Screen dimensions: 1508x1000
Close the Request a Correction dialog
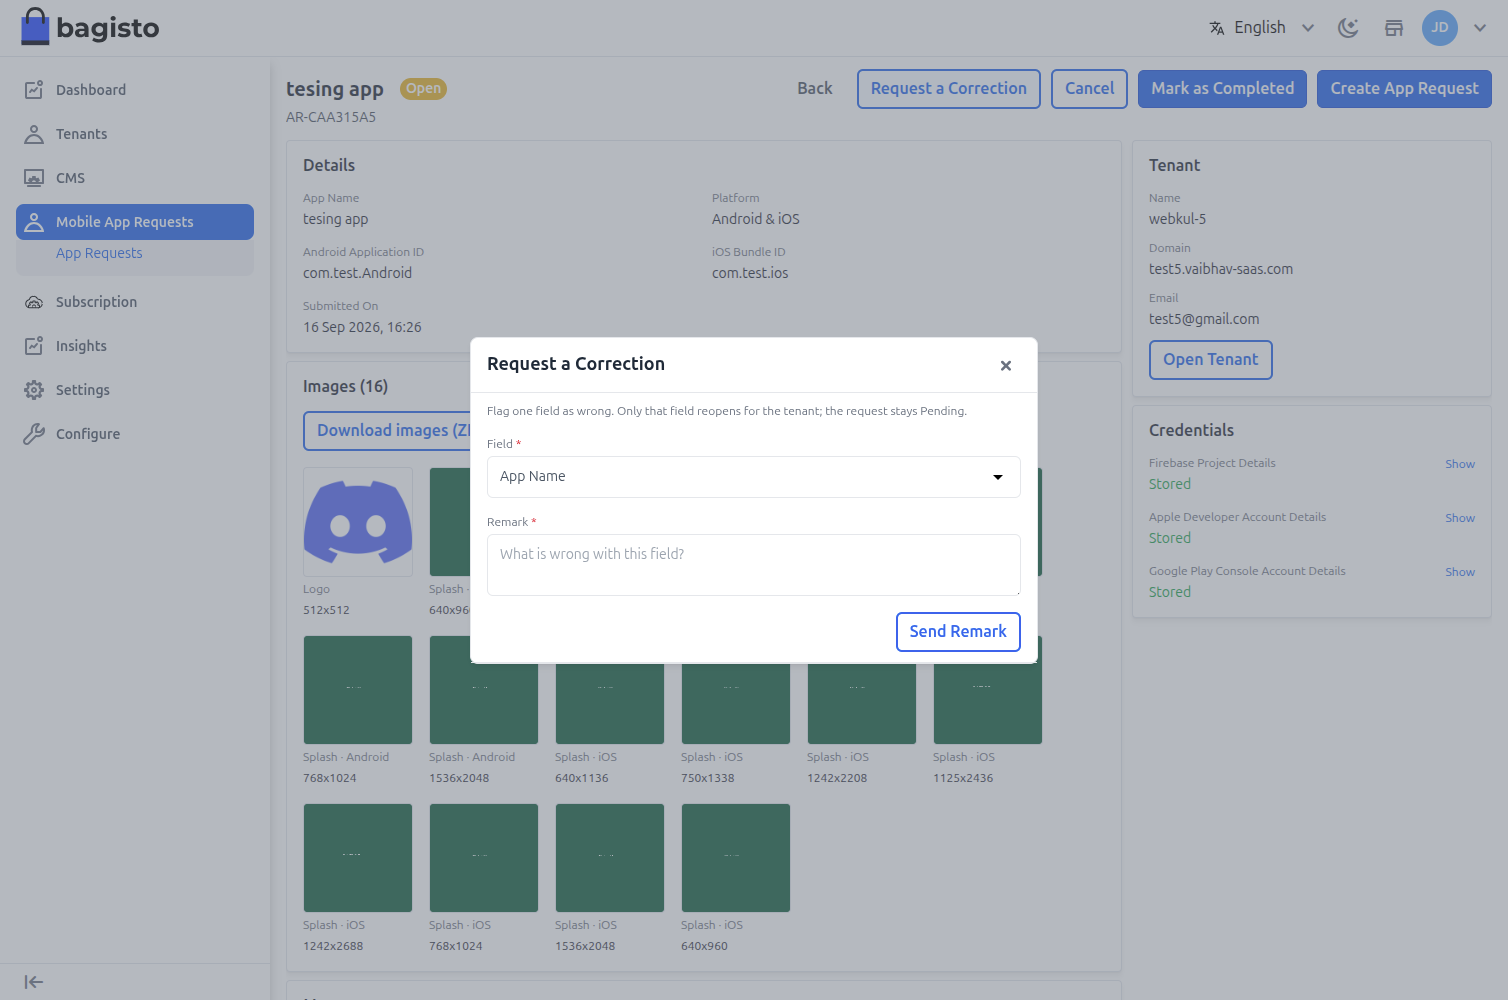1006,366
